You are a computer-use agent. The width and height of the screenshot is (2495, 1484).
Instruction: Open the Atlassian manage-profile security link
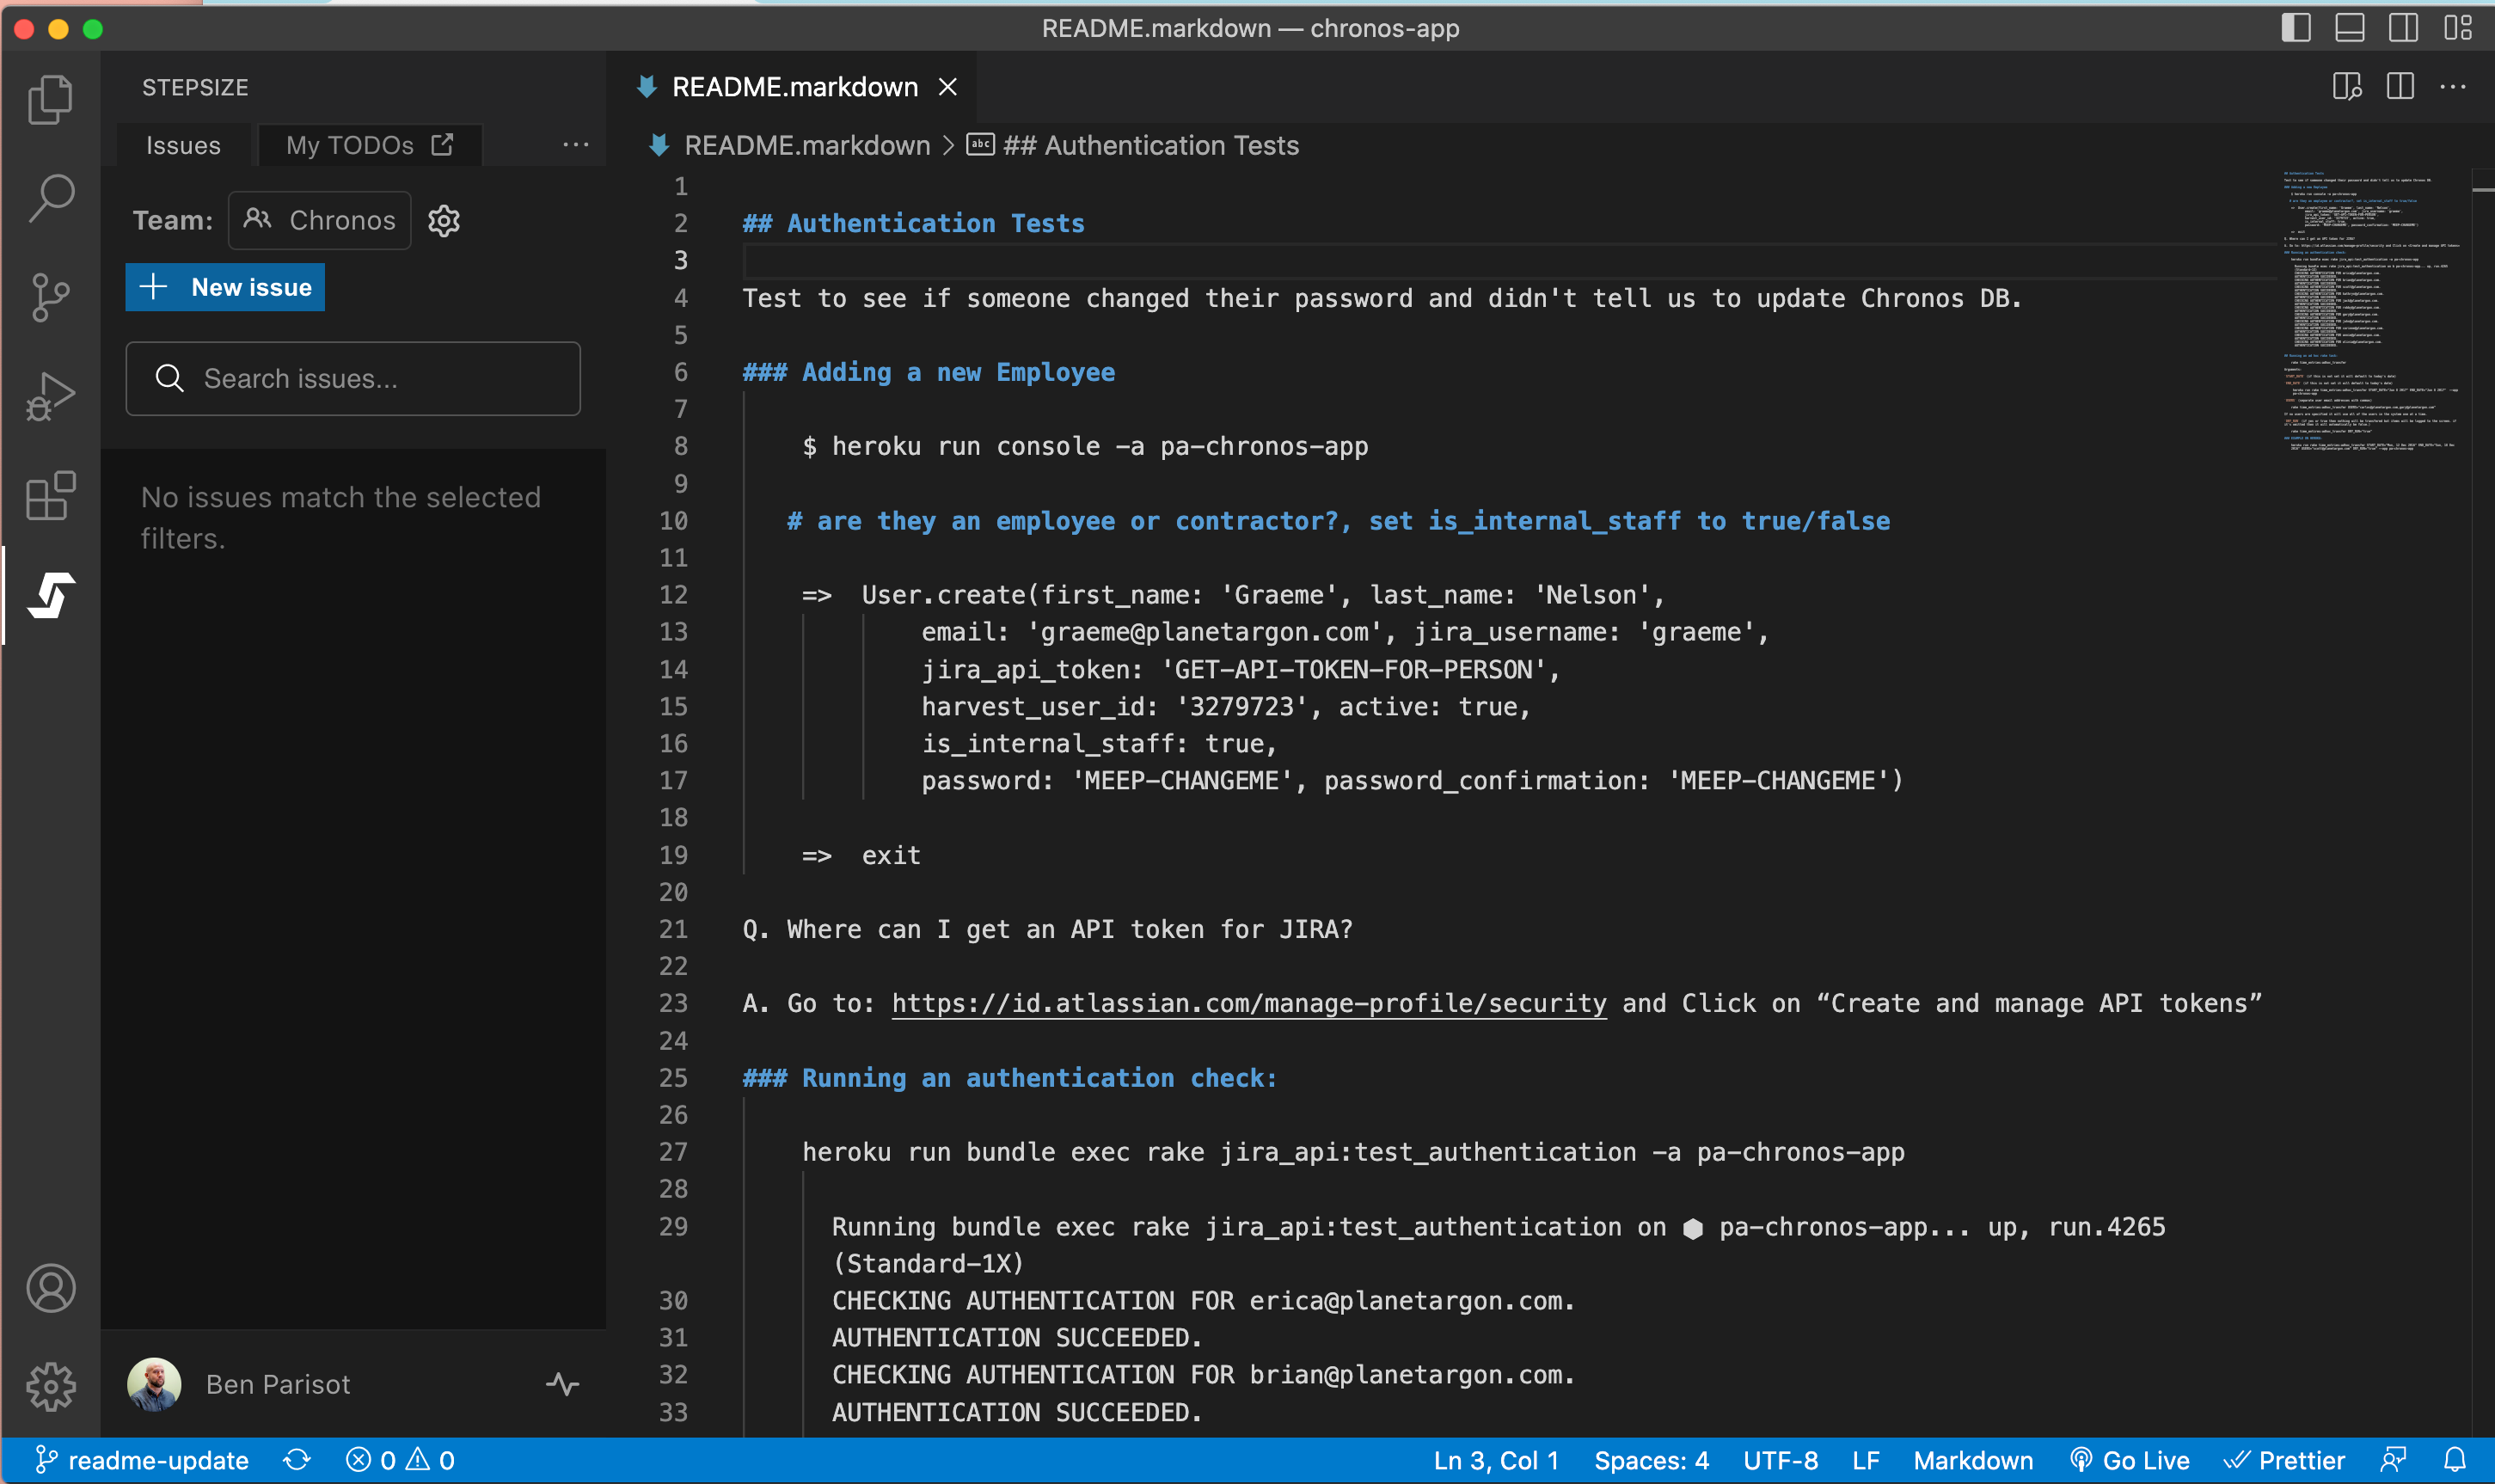click(1249, 1003)
